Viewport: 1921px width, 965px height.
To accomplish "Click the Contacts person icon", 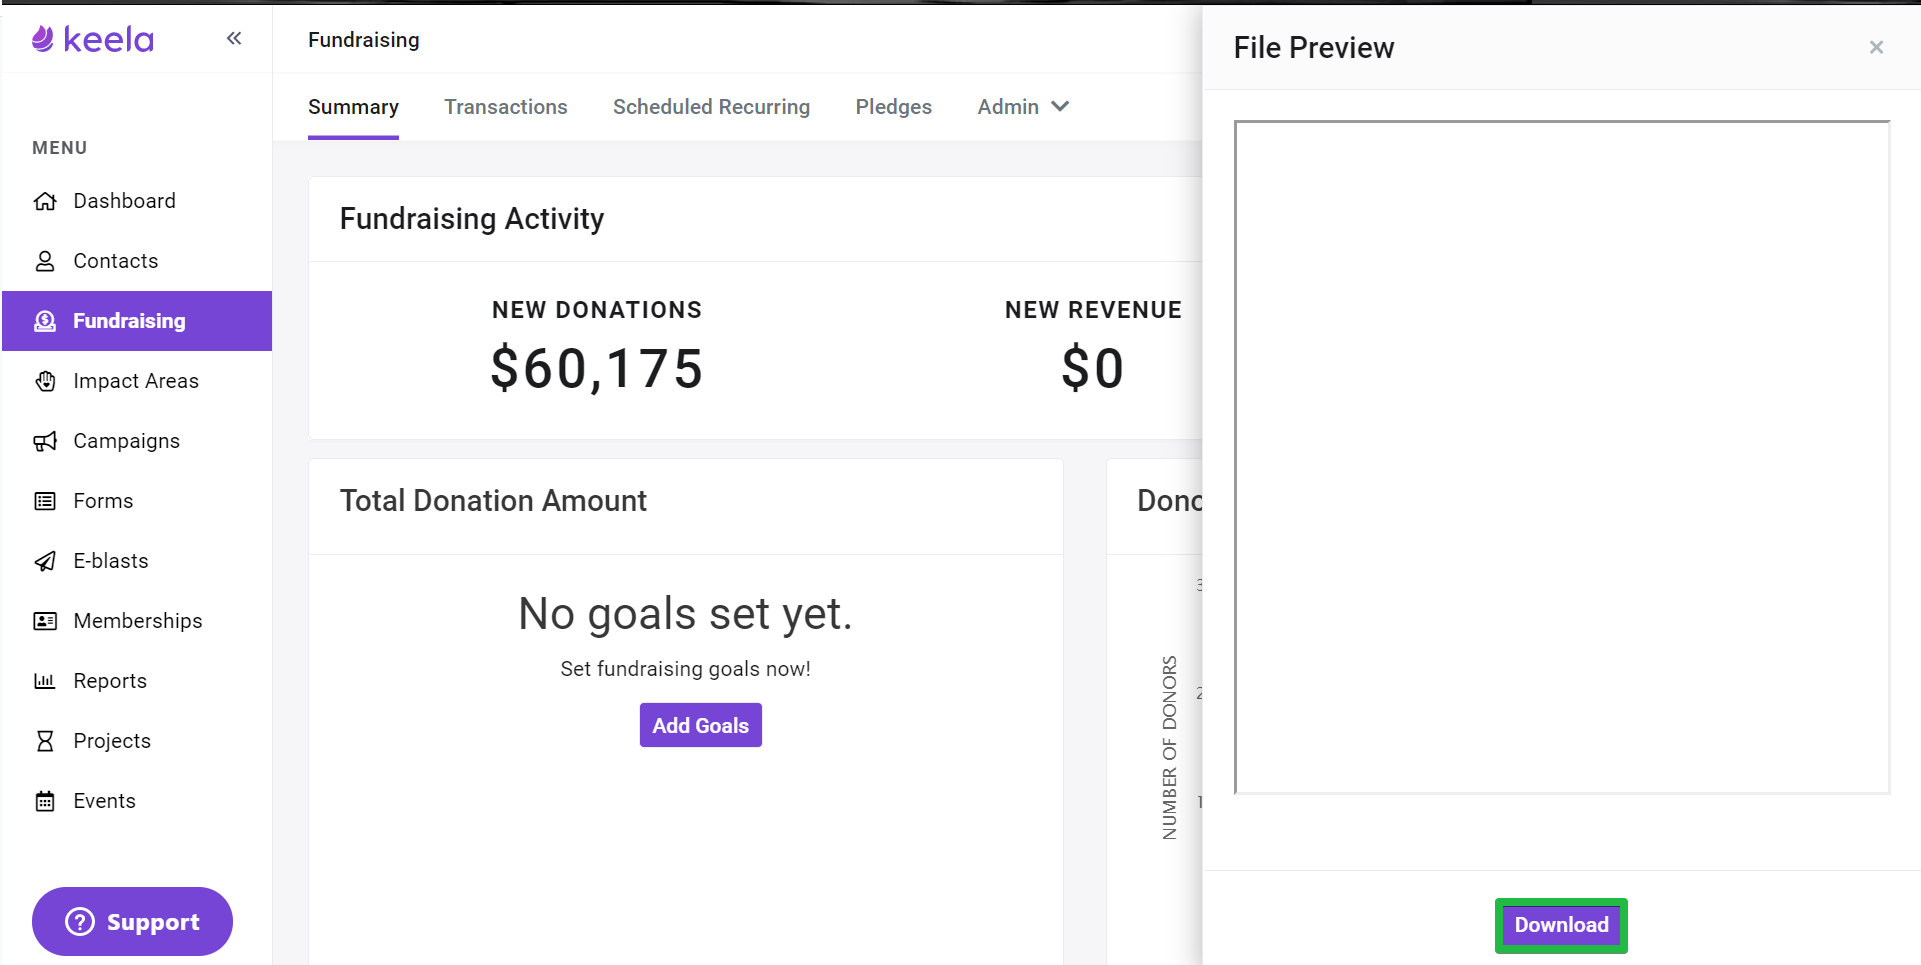I will coord(45,261).
